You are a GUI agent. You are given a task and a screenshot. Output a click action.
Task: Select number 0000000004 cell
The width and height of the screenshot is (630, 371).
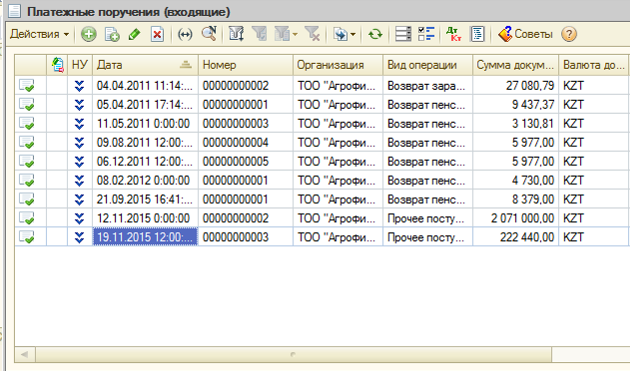tap(245, 142)
